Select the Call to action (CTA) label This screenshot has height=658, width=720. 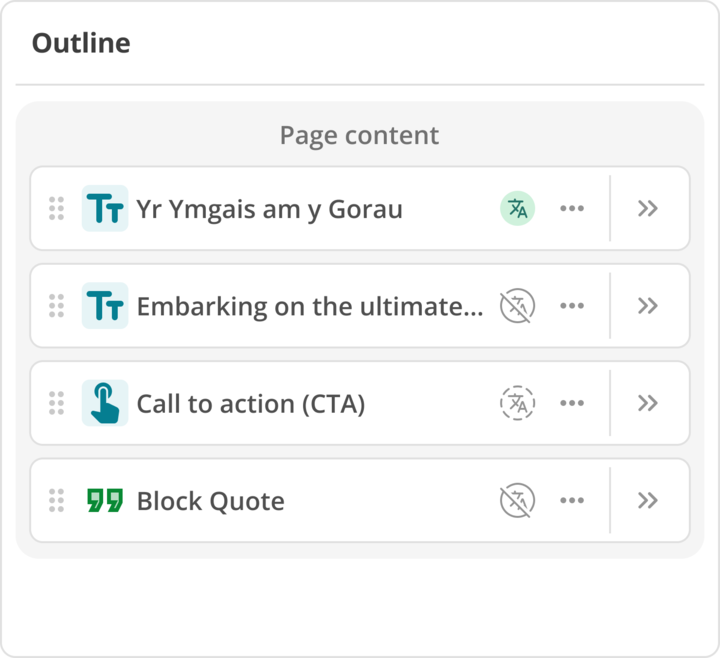click(250, 404)
